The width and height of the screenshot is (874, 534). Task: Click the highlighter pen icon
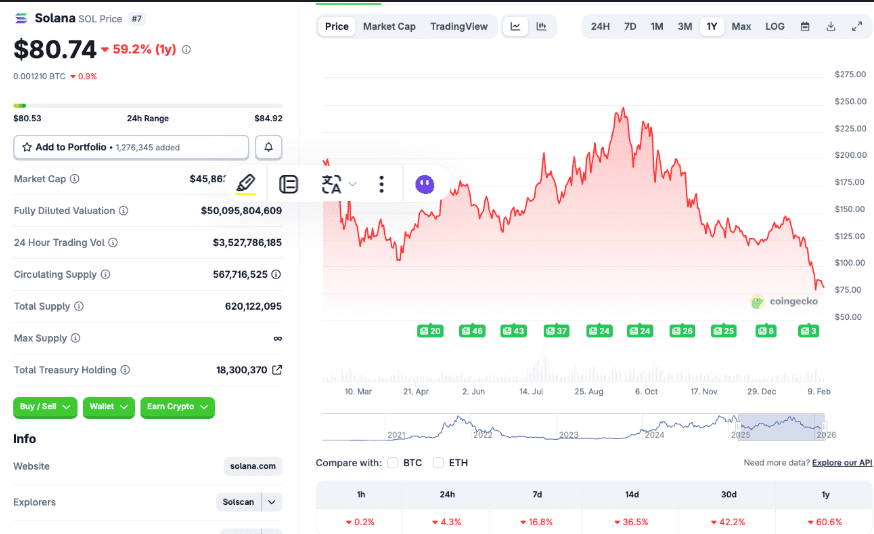coord(246,184)
